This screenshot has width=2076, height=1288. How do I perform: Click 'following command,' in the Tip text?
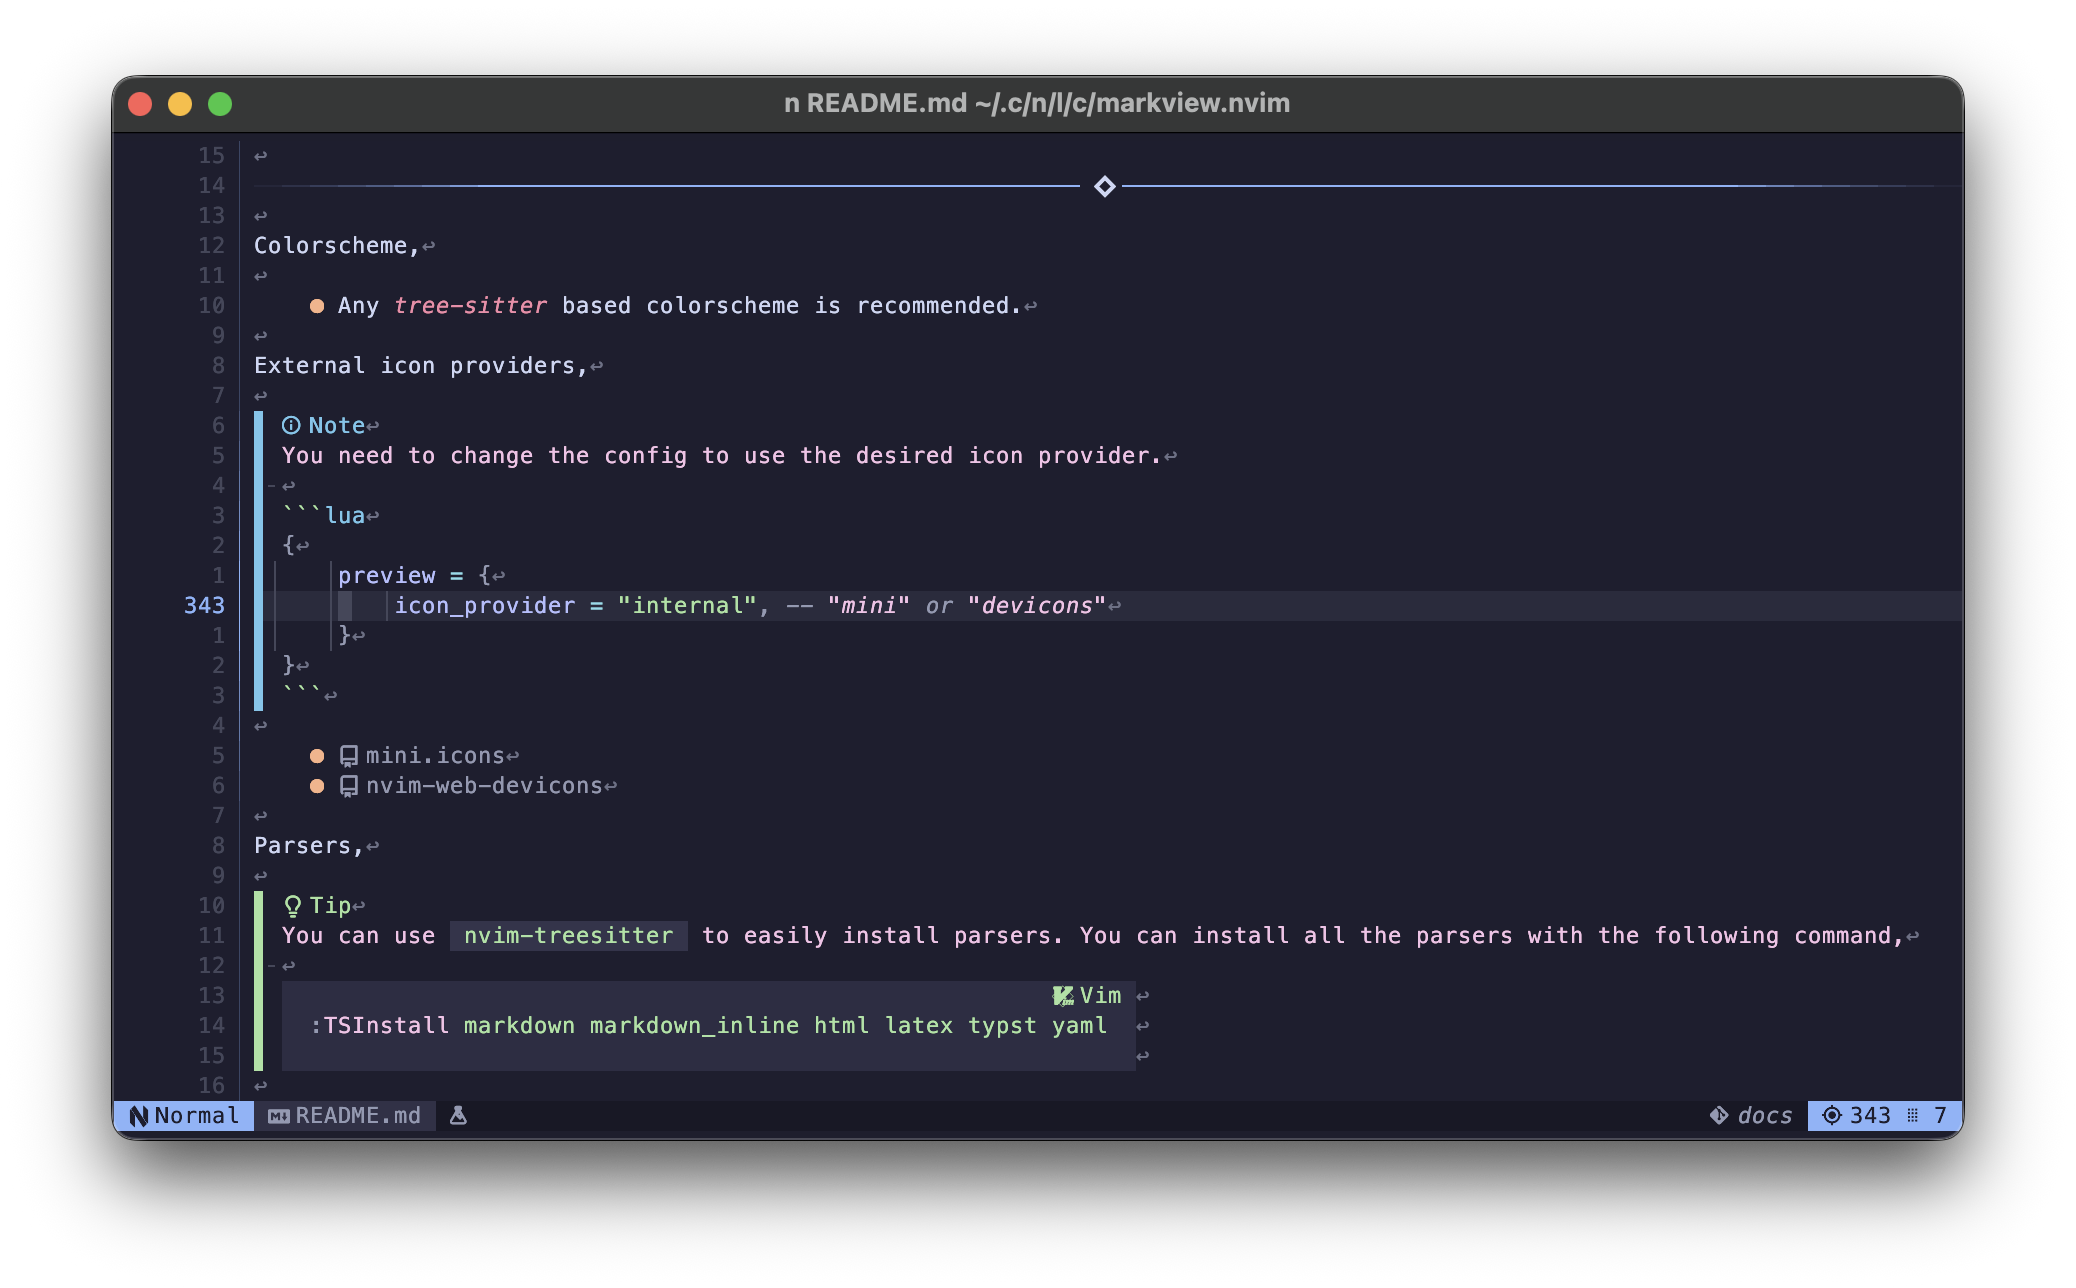(x=1778, y=936)
